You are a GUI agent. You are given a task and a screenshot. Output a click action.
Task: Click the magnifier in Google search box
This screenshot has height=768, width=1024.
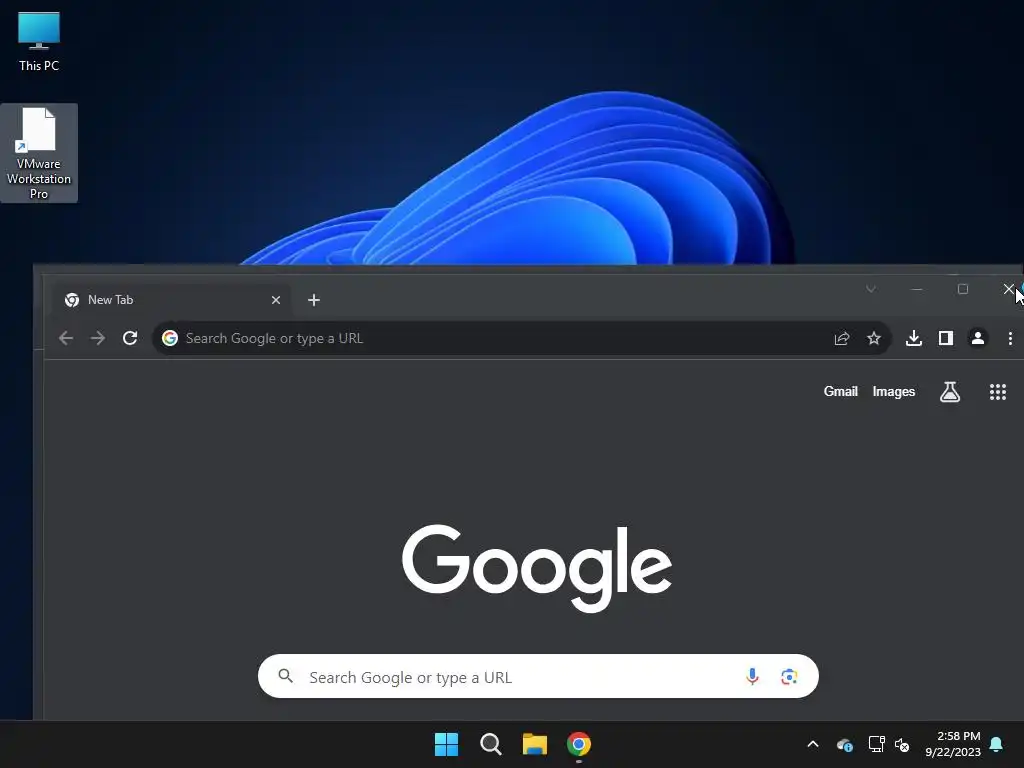tap(285, 676)
